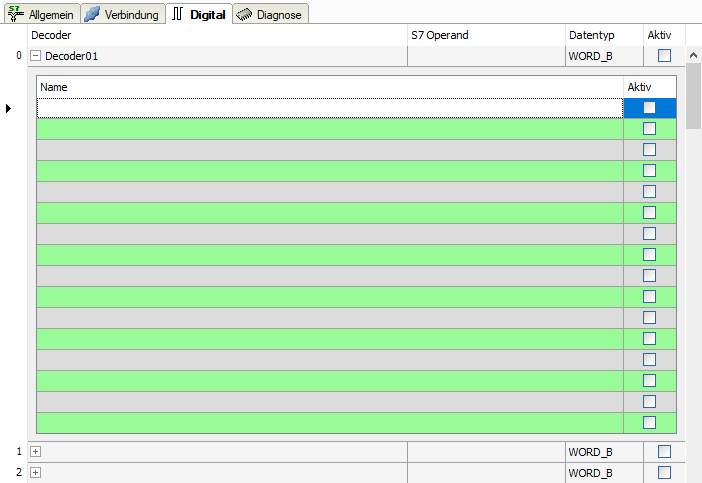Enable Aktiv checkbox for Decoder01
Screen dimensions: 702x483
pos(664,56)
